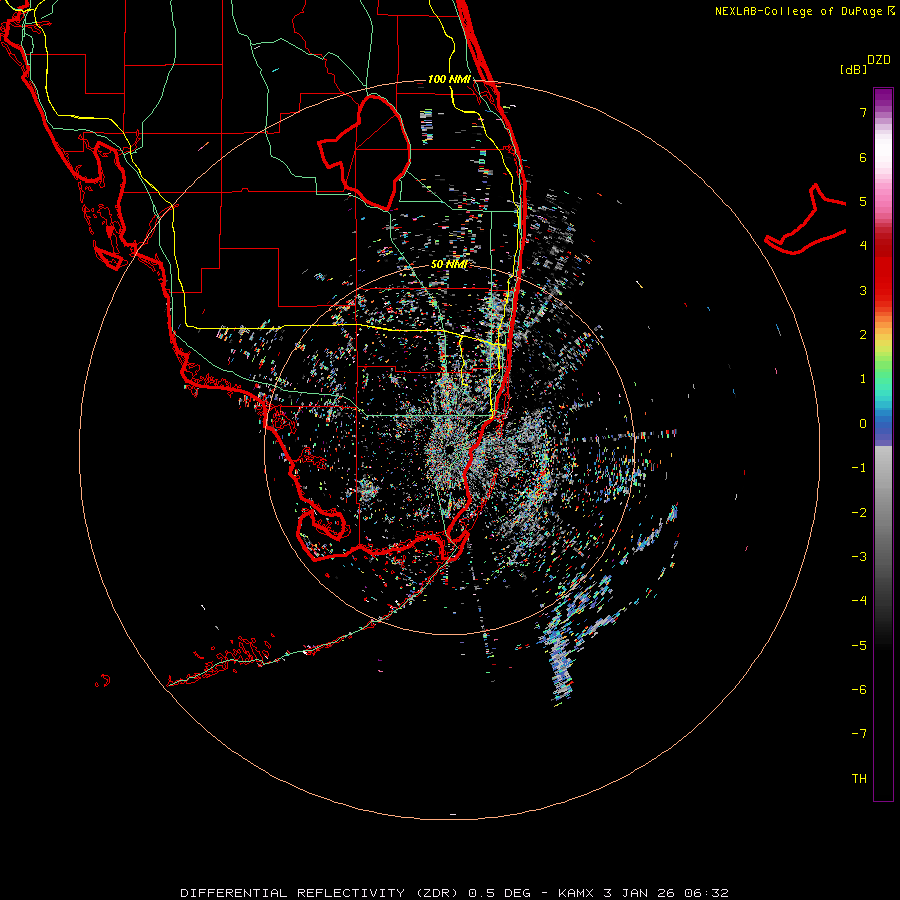Click the Lake Okeechobee outline on map
The width and height of the screenshot is (900, 900).
tap(364, 152)
